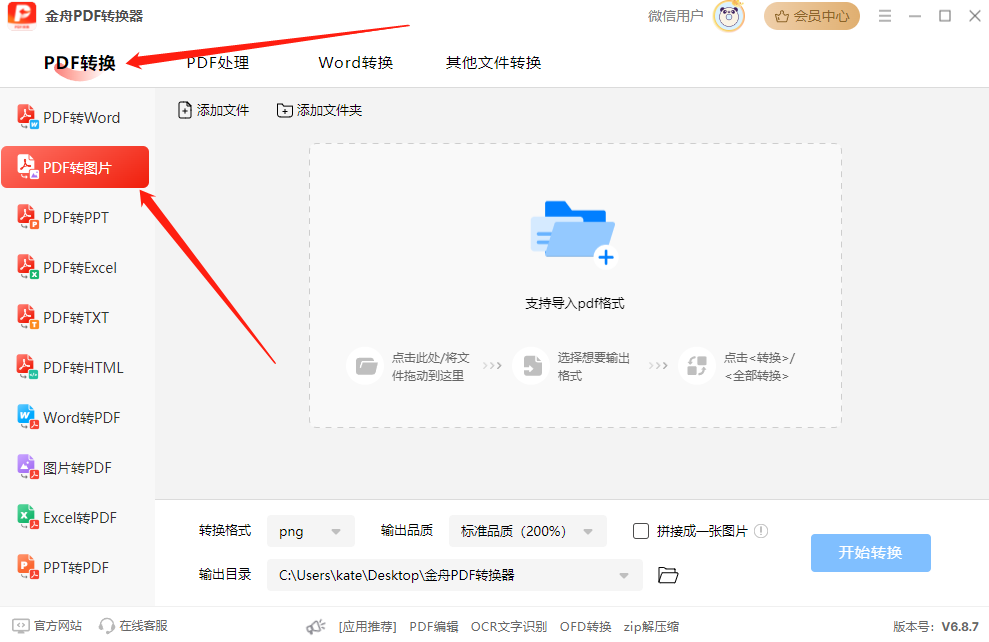Open the PDF转Excel conversion icon
Viewport: 989px width, 642px height.
tap(26, 267)
